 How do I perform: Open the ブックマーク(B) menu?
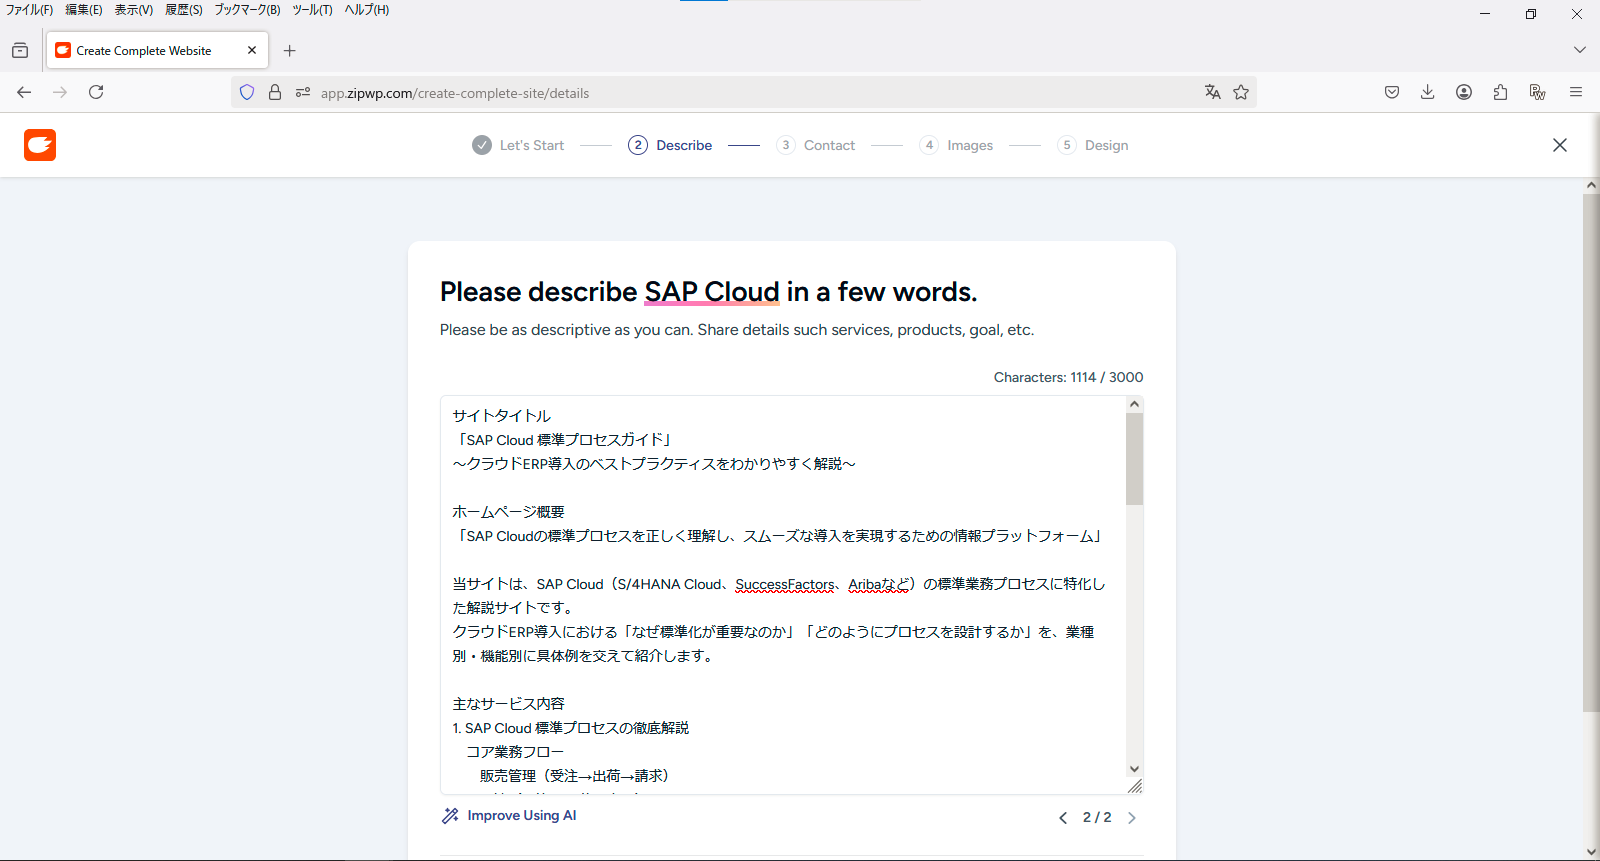click(x=247, y=10)
